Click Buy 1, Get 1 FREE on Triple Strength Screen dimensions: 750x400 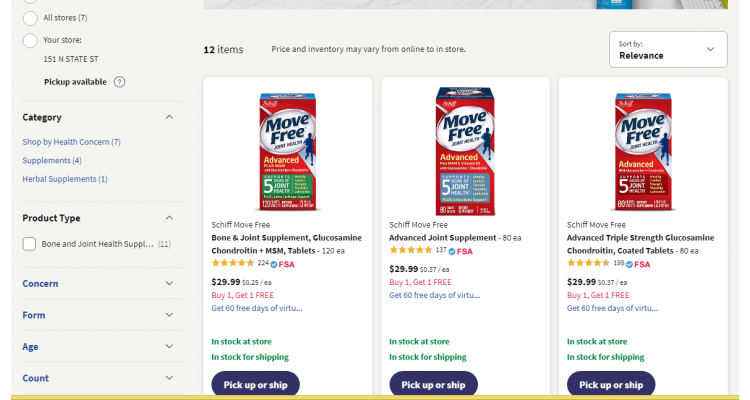pyautogui.click(x=598, y=295)
